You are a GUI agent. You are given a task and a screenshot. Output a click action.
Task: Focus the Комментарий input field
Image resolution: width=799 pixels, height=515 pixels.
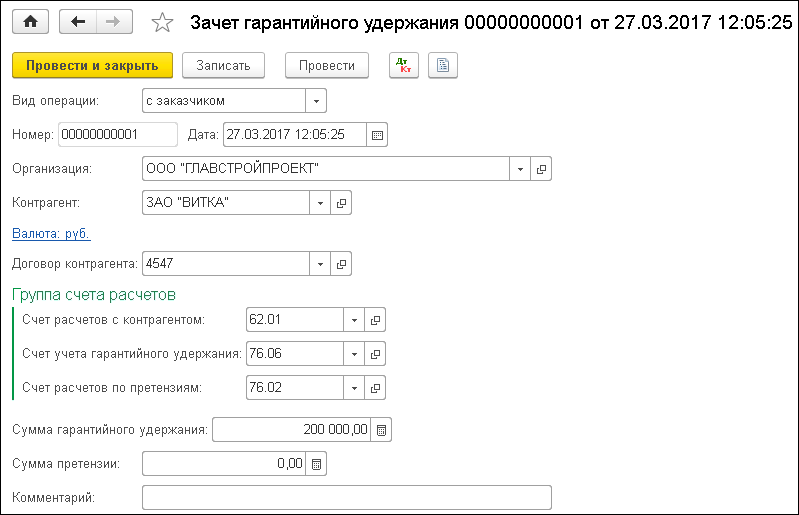coord(347,498)
